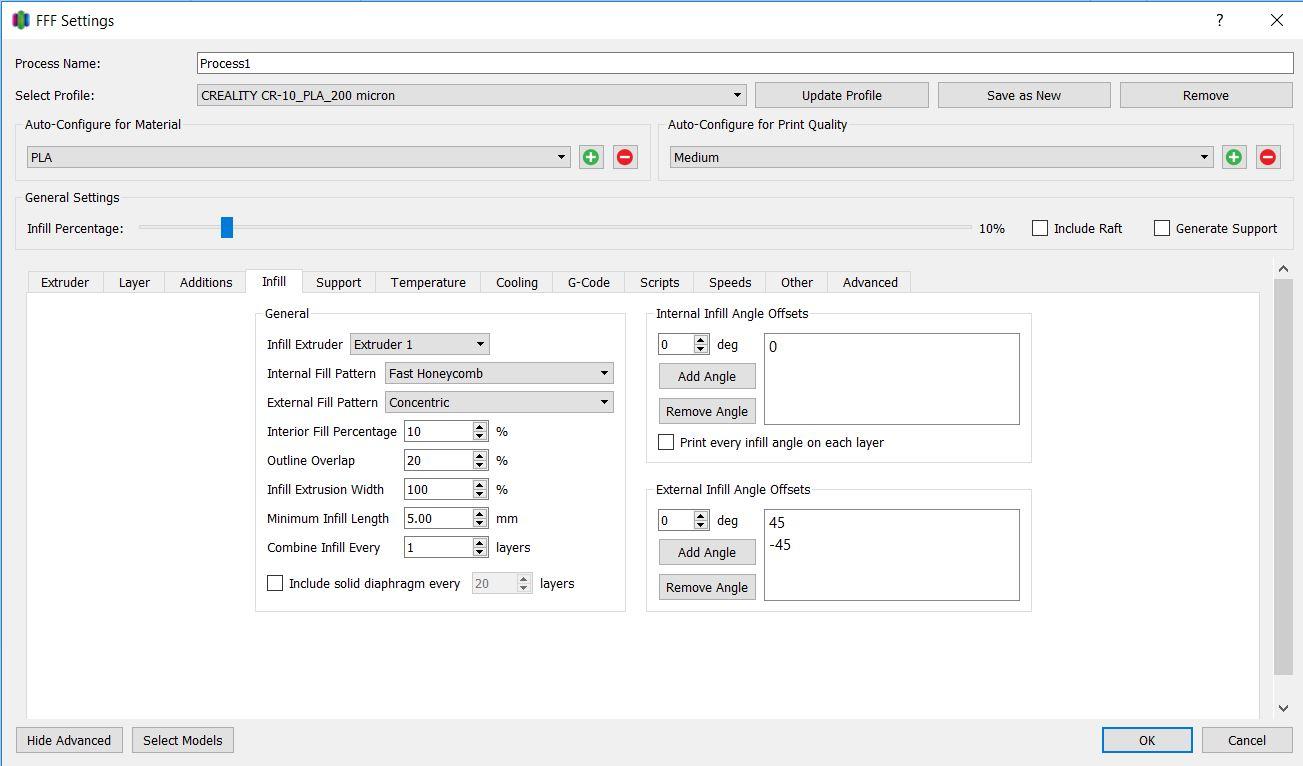
Task: Click Add Angle under Internal Infill Angle Offsets
Action: point(707,376)
